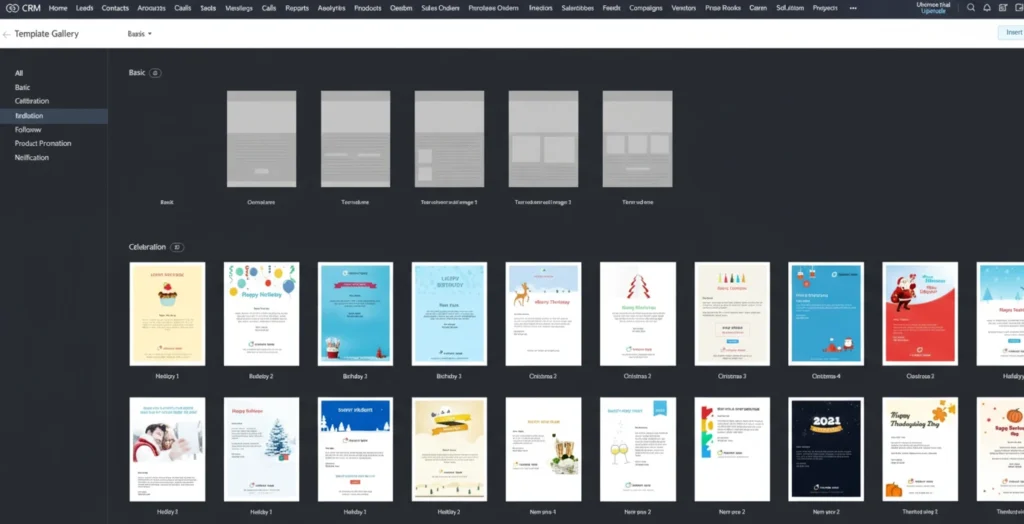Select sidebar category above Product Promotion
This screenshot has width=1024, height=524.
pyautogui.click(x=28, y=129)
